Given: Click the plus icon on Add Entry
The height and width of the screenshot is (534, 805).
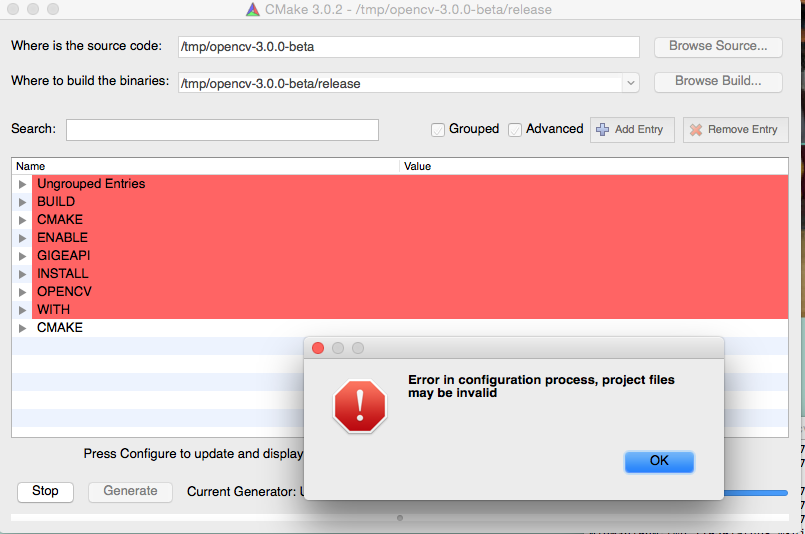Looking at the screenshot, I should (602, 130).
